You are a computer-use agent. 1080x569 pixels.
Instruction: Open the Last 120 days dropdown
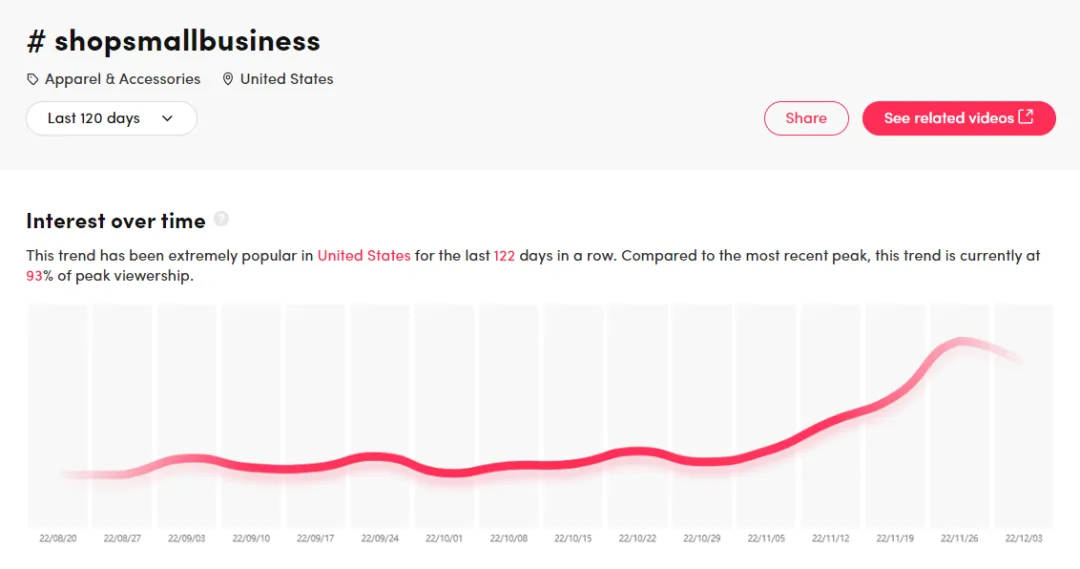(111, 118)
